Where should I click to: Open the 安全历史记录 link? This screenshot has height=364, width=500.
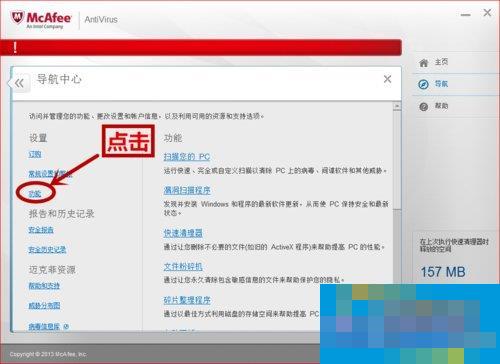pyautogui.click(x=47, y=249)
